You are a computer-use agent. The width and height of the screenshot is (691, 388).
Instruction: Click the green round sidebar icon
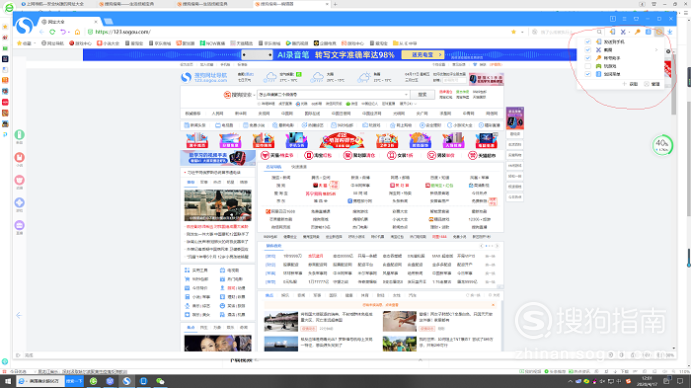19,134
